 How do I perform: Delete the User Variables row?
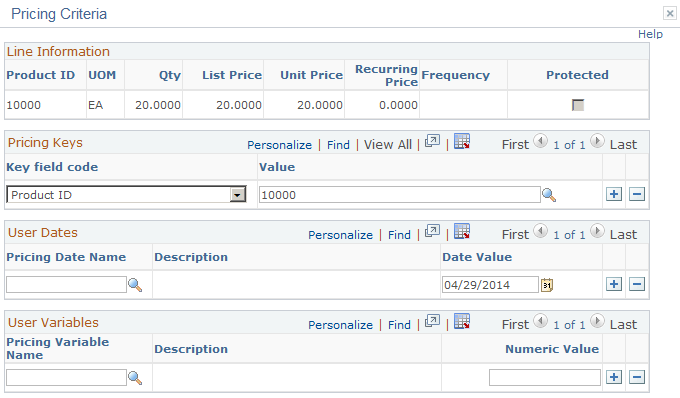point(637,377)
